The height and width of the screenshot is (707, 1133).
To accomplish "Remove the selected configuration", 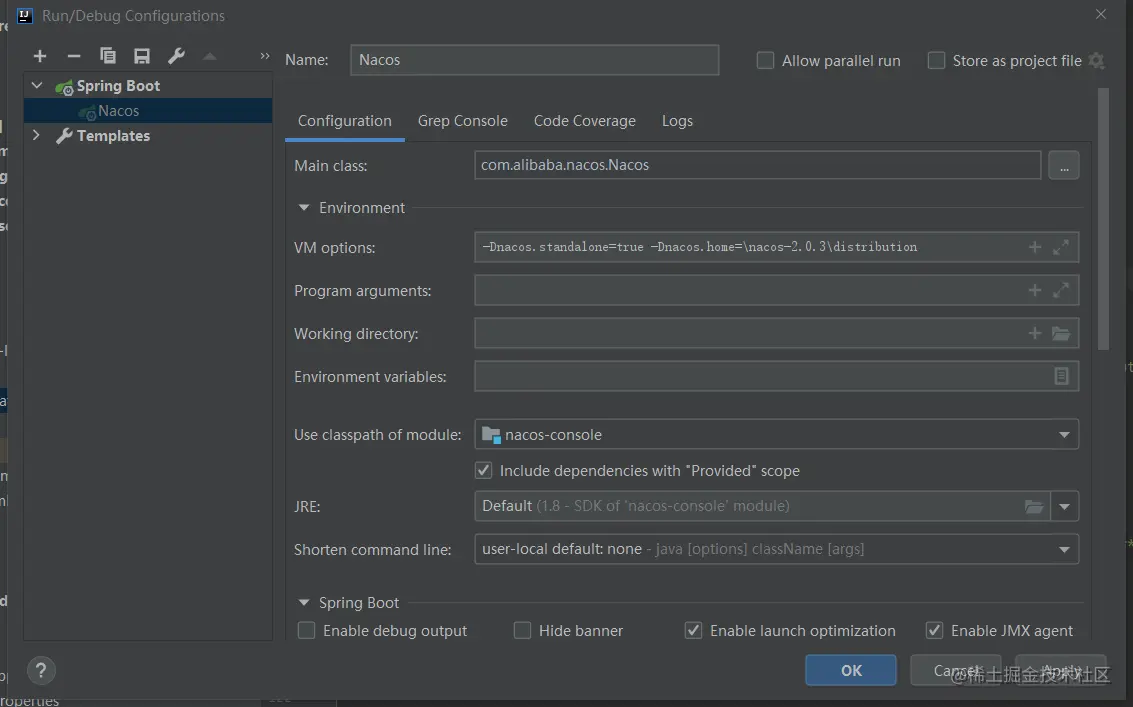I will (x=73, y=56).
